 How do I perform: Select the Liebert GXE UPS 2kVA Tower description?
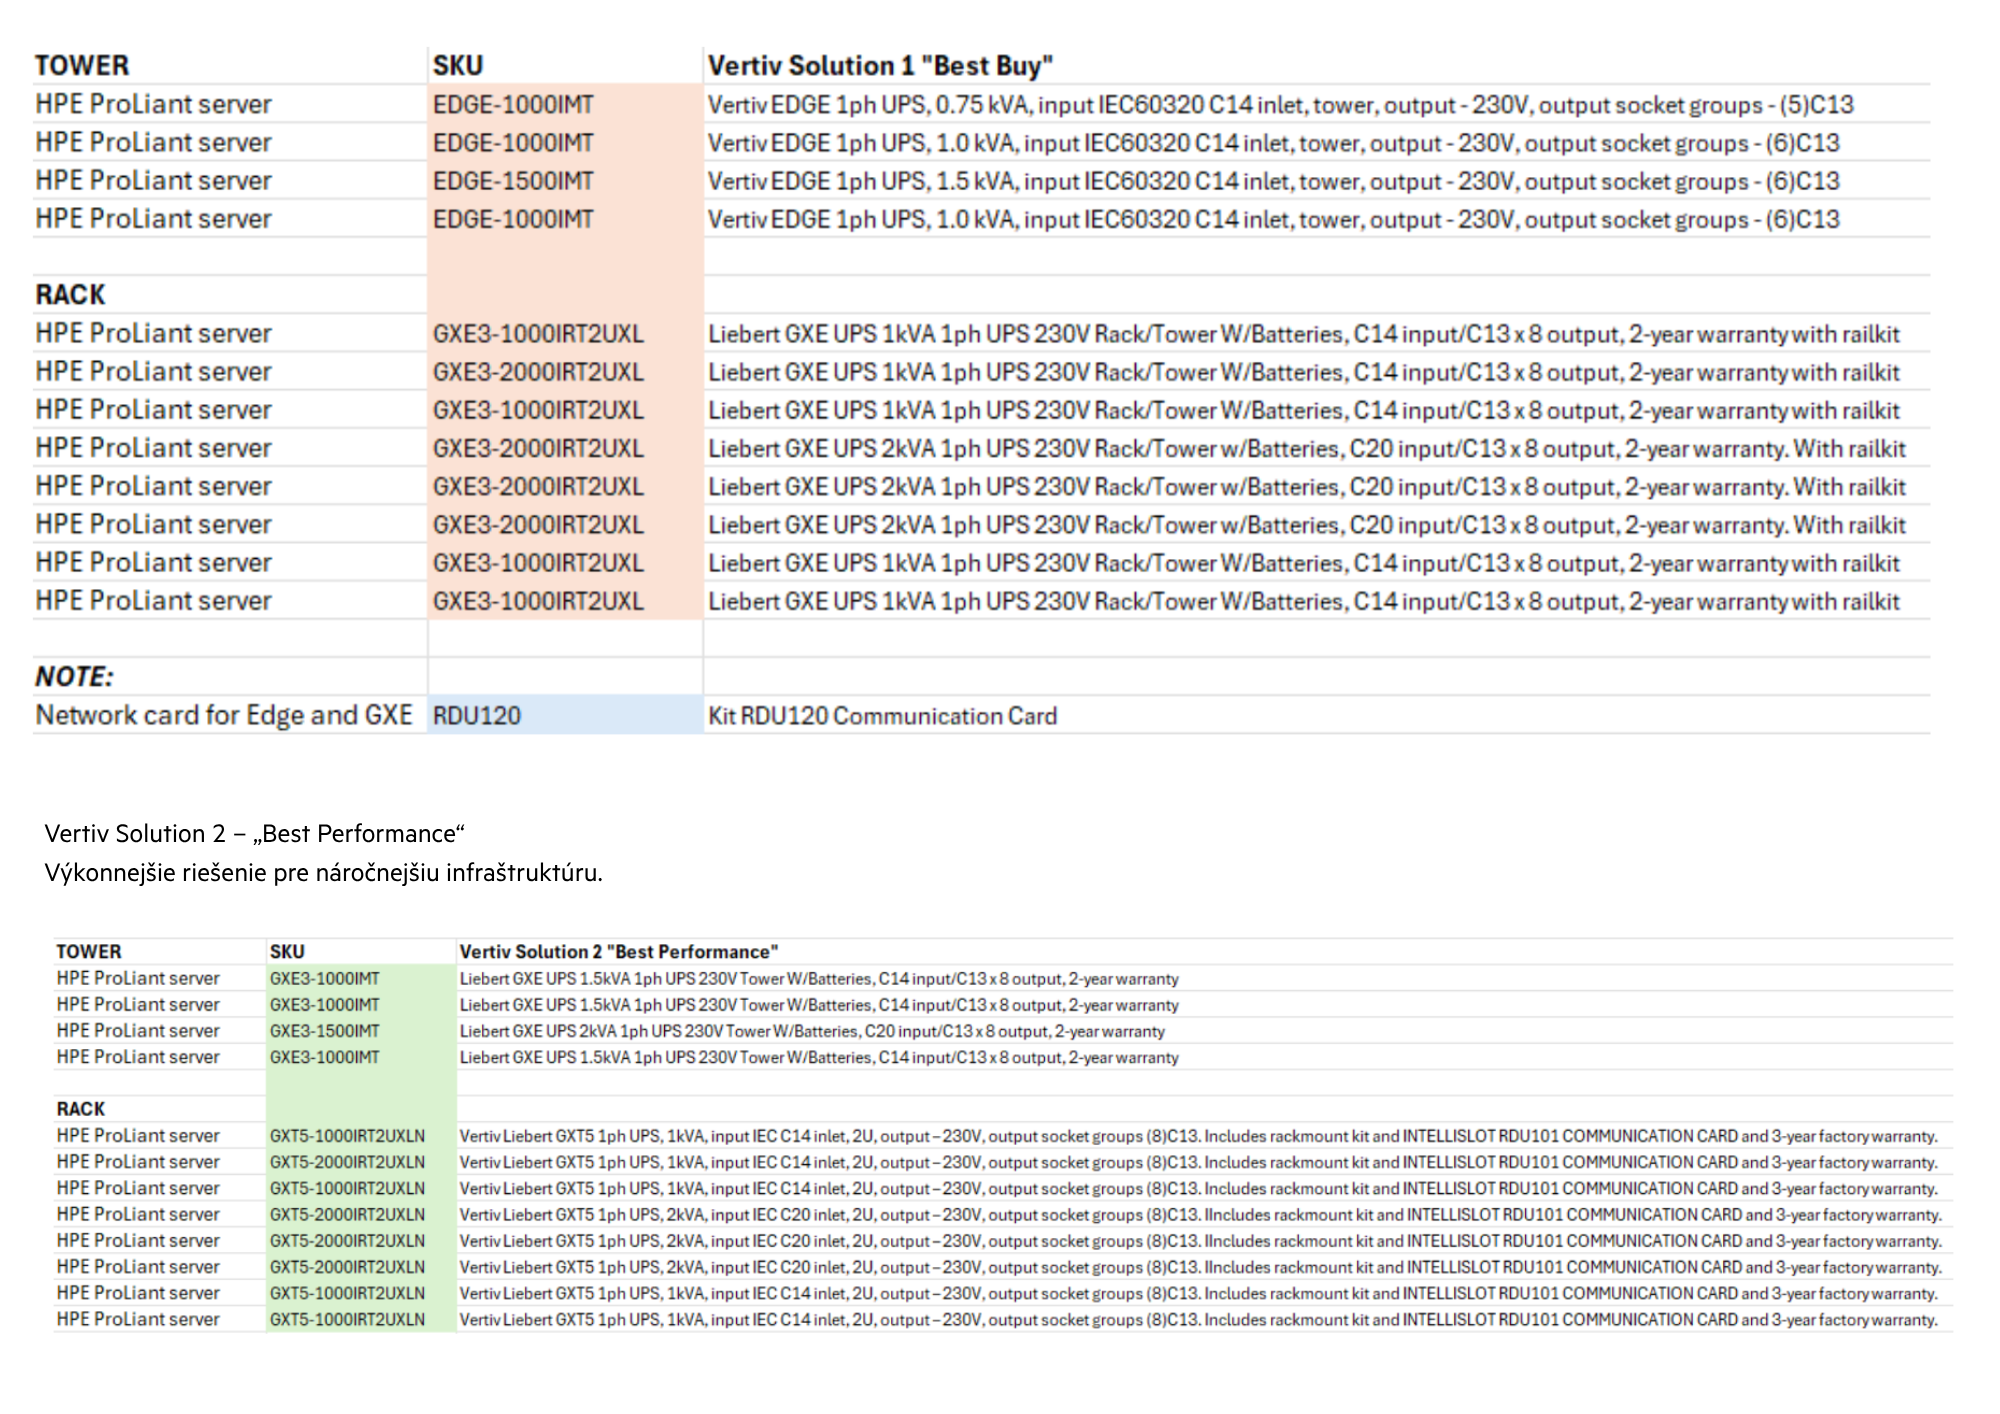pos(812,1031)
